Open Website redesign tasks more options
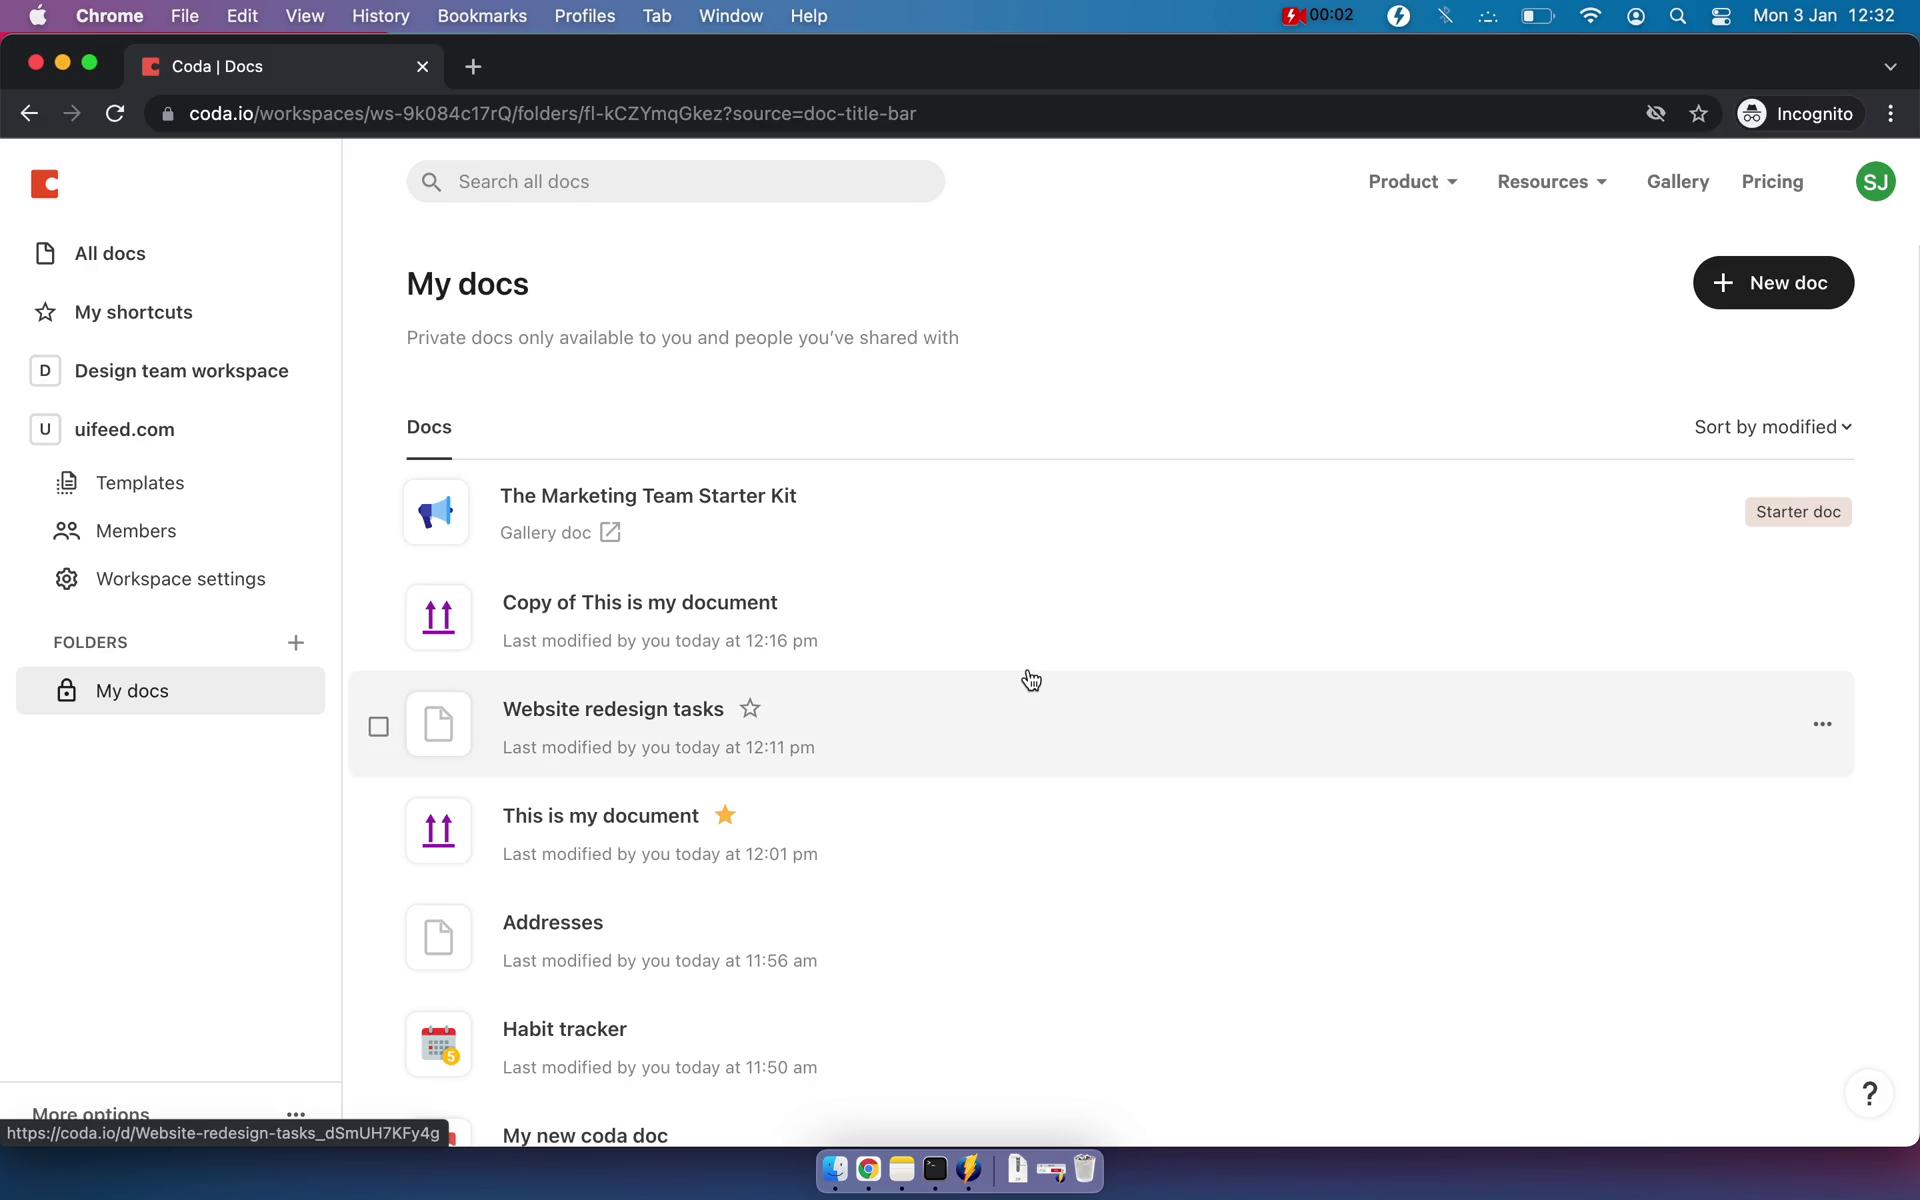Image resolution: width=1920 pixels, height=1200 pixels. coord(1822,724)
